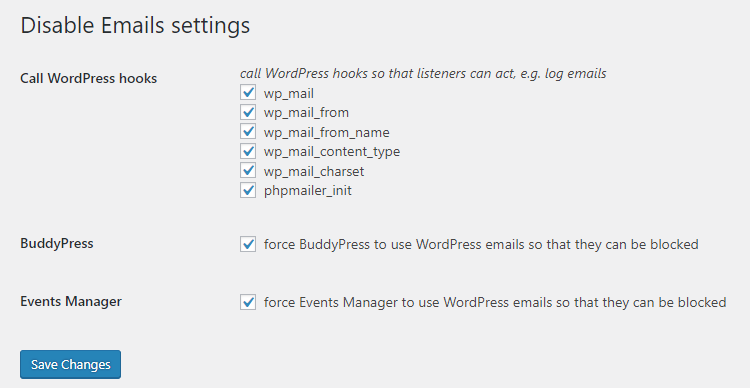Toggle the wp_mail_from_name checkbox
Screen dimensions: 750x388
[x=248, y=132]
